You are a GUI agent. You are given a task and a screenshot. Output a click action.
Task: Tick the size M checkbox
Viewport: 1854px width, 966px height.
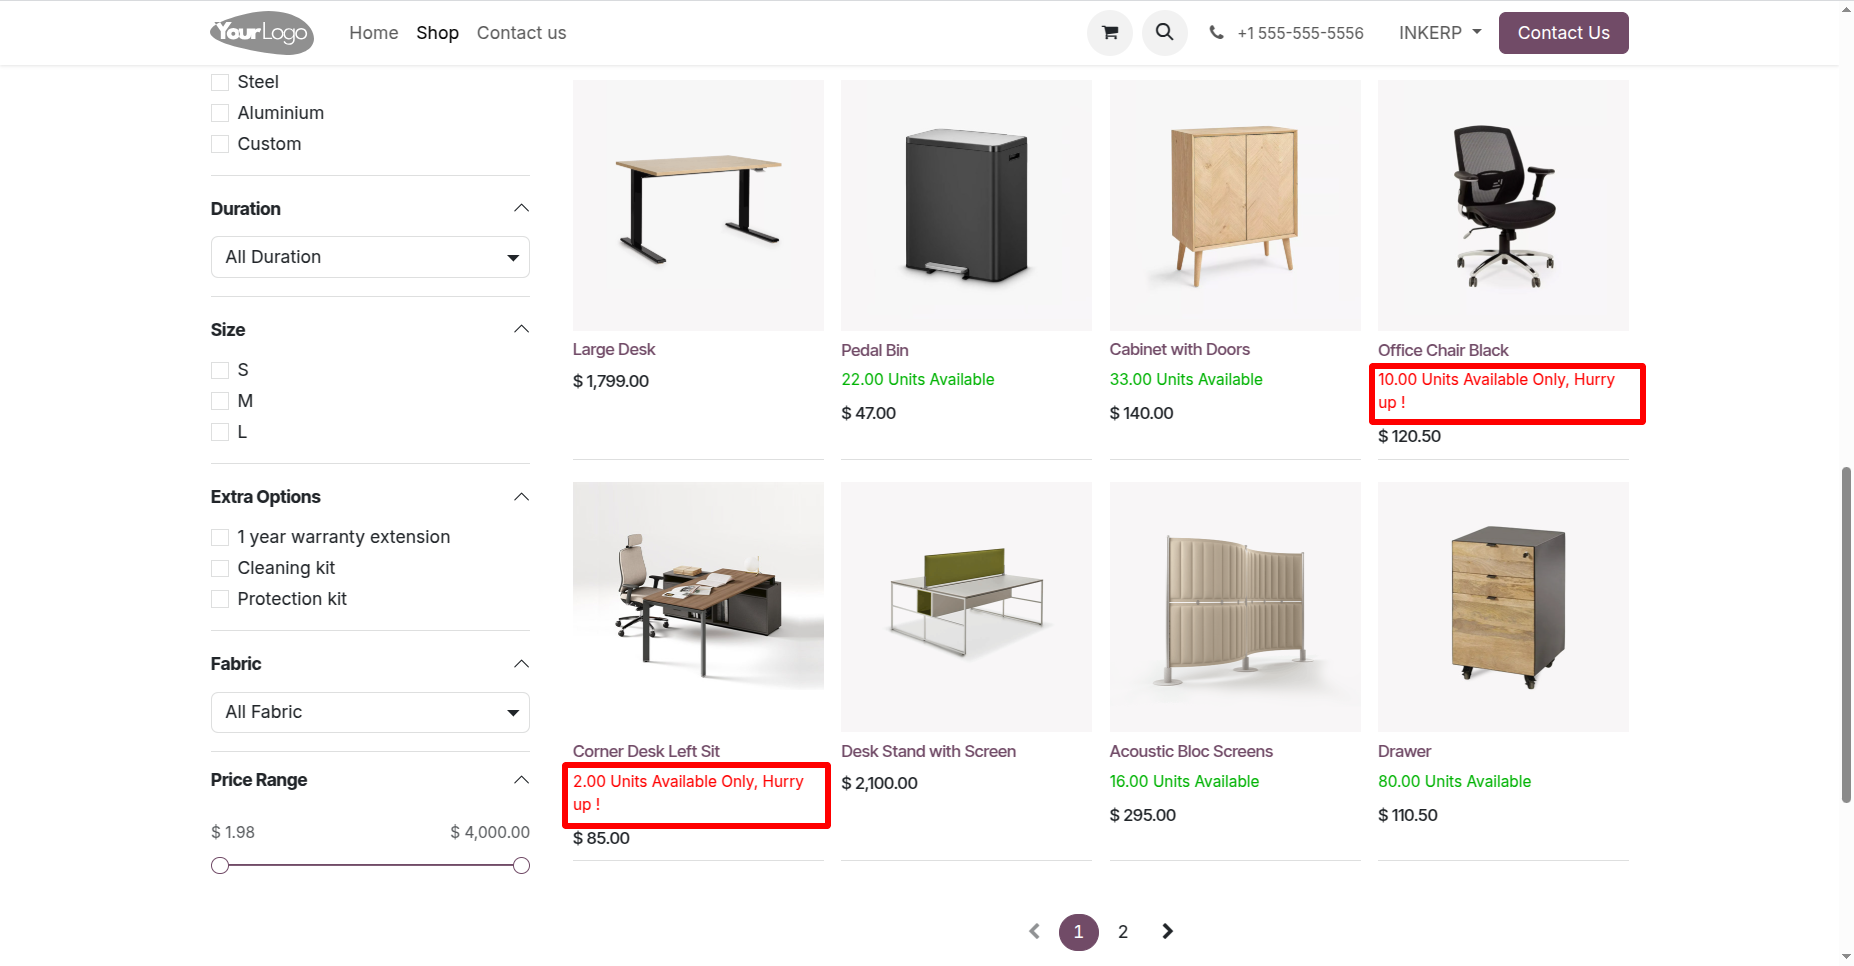(x=220, y=401)
